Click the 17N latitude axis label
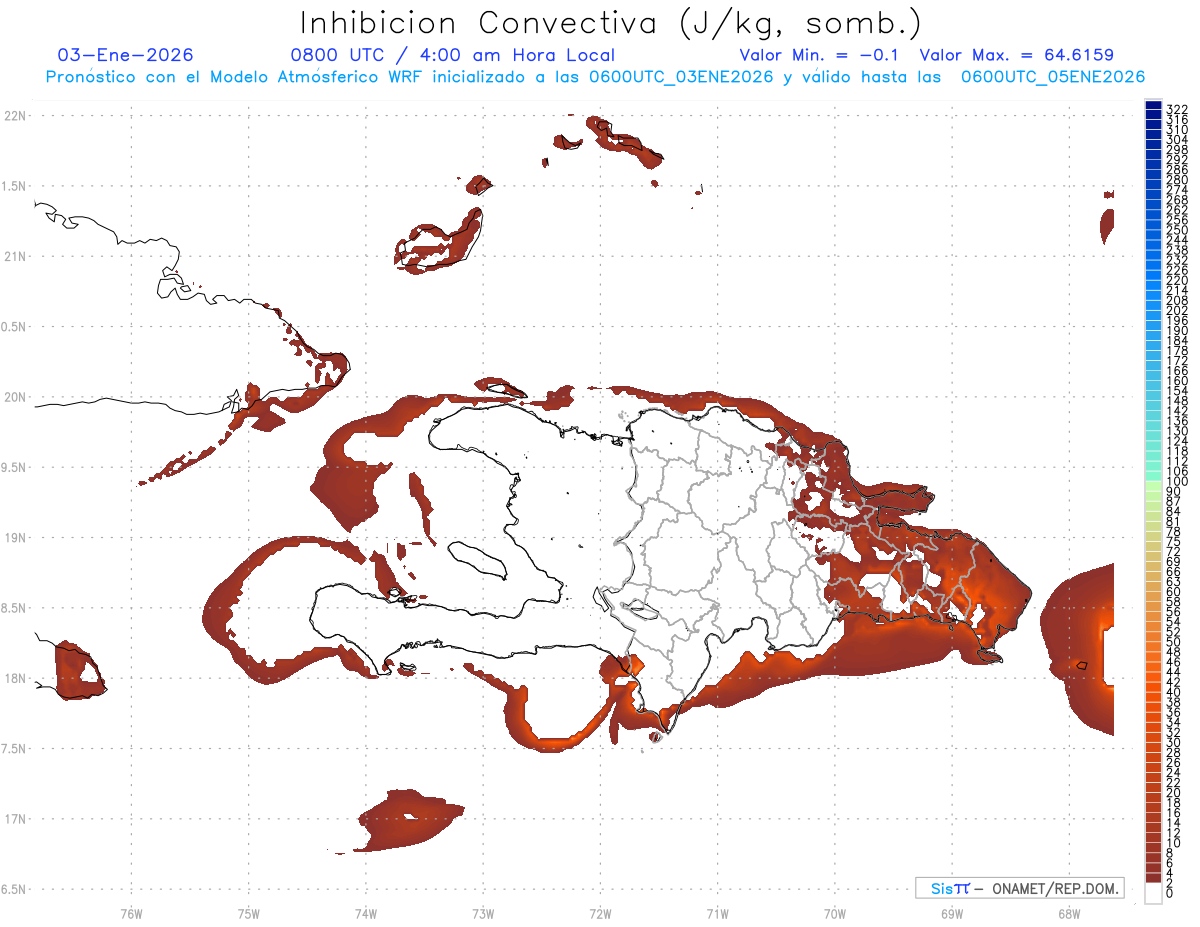This screenshot has height=927, width=1200. tap(15, 819)
